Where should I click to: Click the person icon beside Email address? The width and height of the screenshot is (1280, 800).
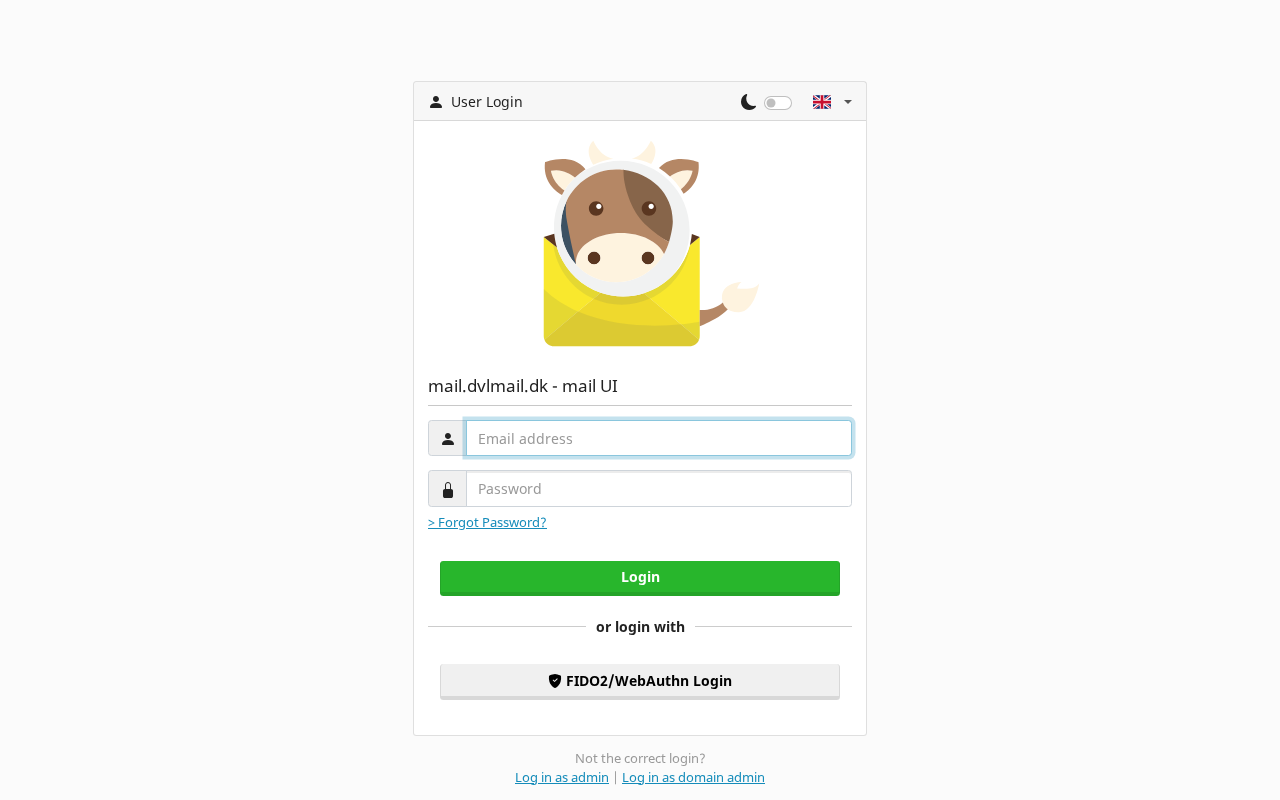(448, 439)
